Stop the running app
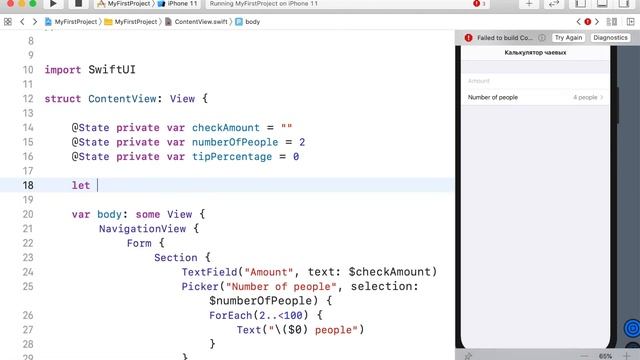640x360 pixels. pyautogui.click(x=78, y=4)
